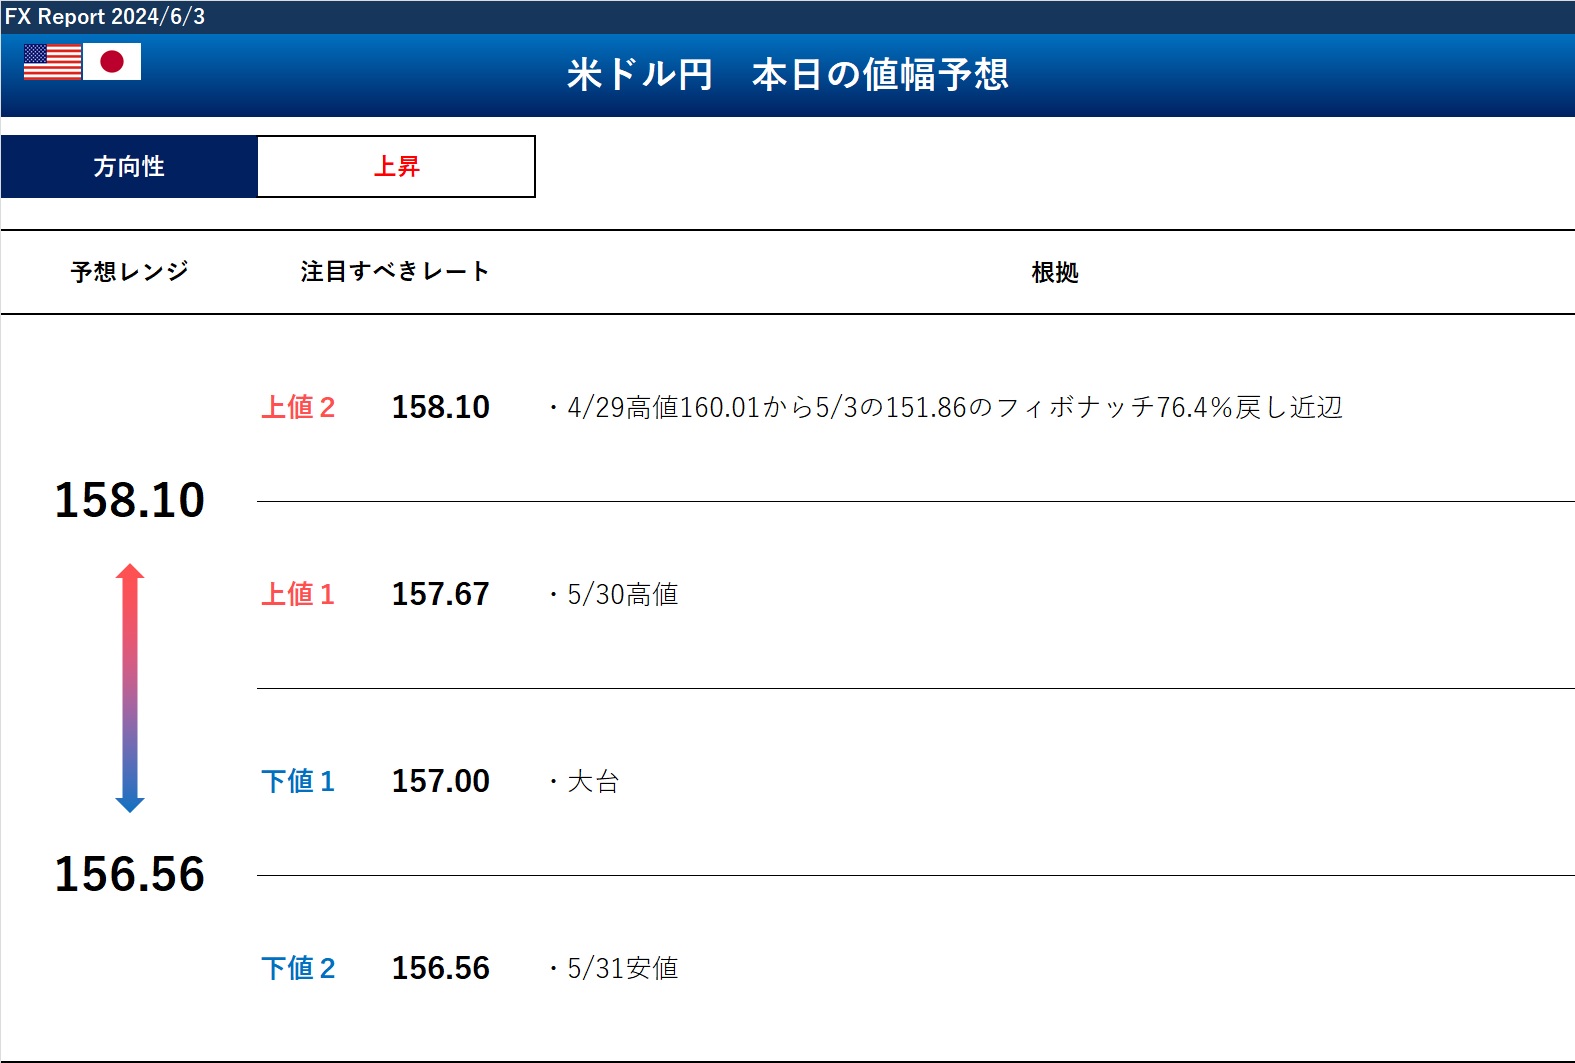Viewport: 1575px width, 1063px height.
Task: Select the 方向性 label cell
Action: click(129, 167)
